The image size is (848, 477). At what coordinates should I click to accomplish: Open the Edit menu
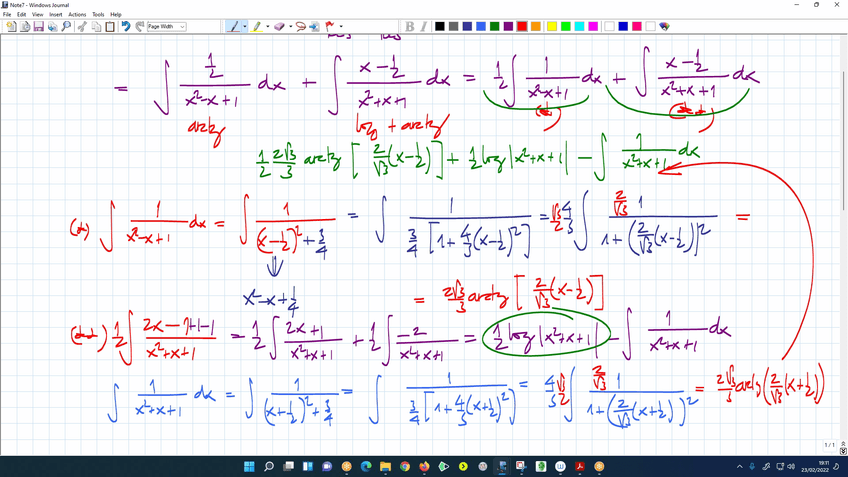(x=22, y=15)
